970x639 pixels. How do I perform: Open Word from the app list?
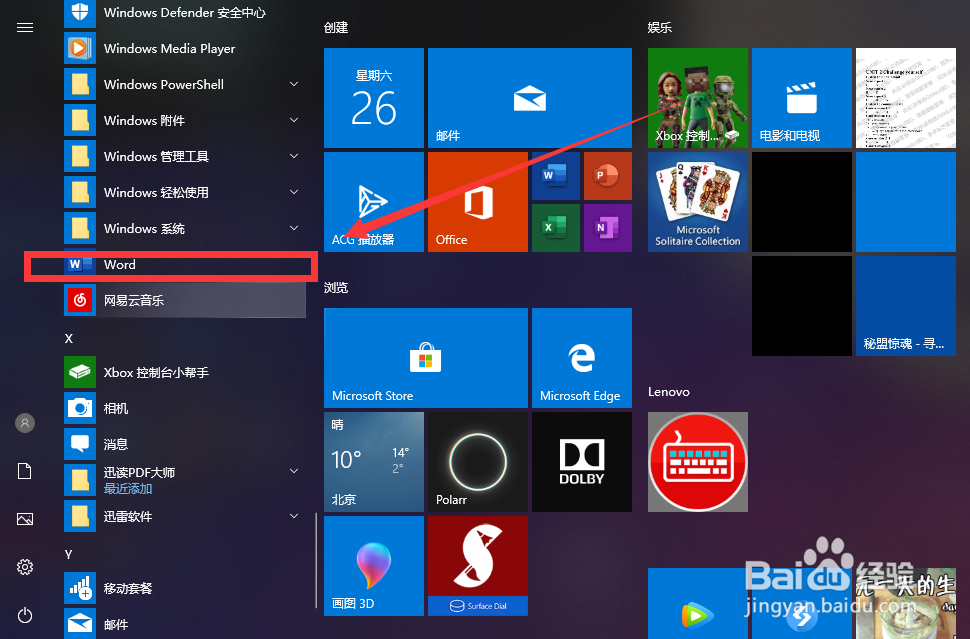point(184,265)
